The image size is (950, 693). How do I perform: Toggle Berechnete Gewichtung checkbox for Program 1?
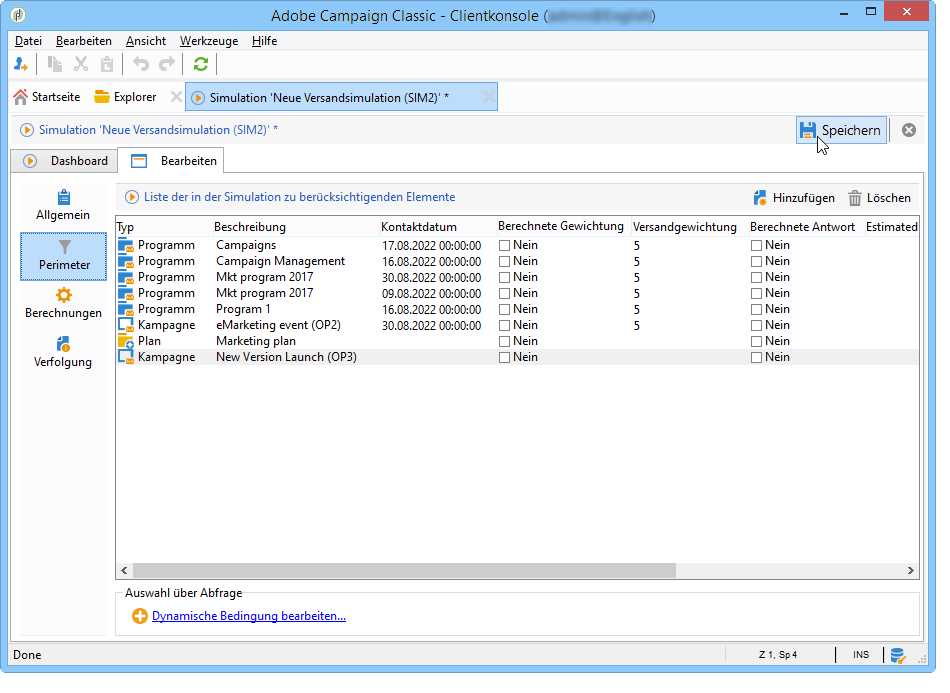(504, 310)
